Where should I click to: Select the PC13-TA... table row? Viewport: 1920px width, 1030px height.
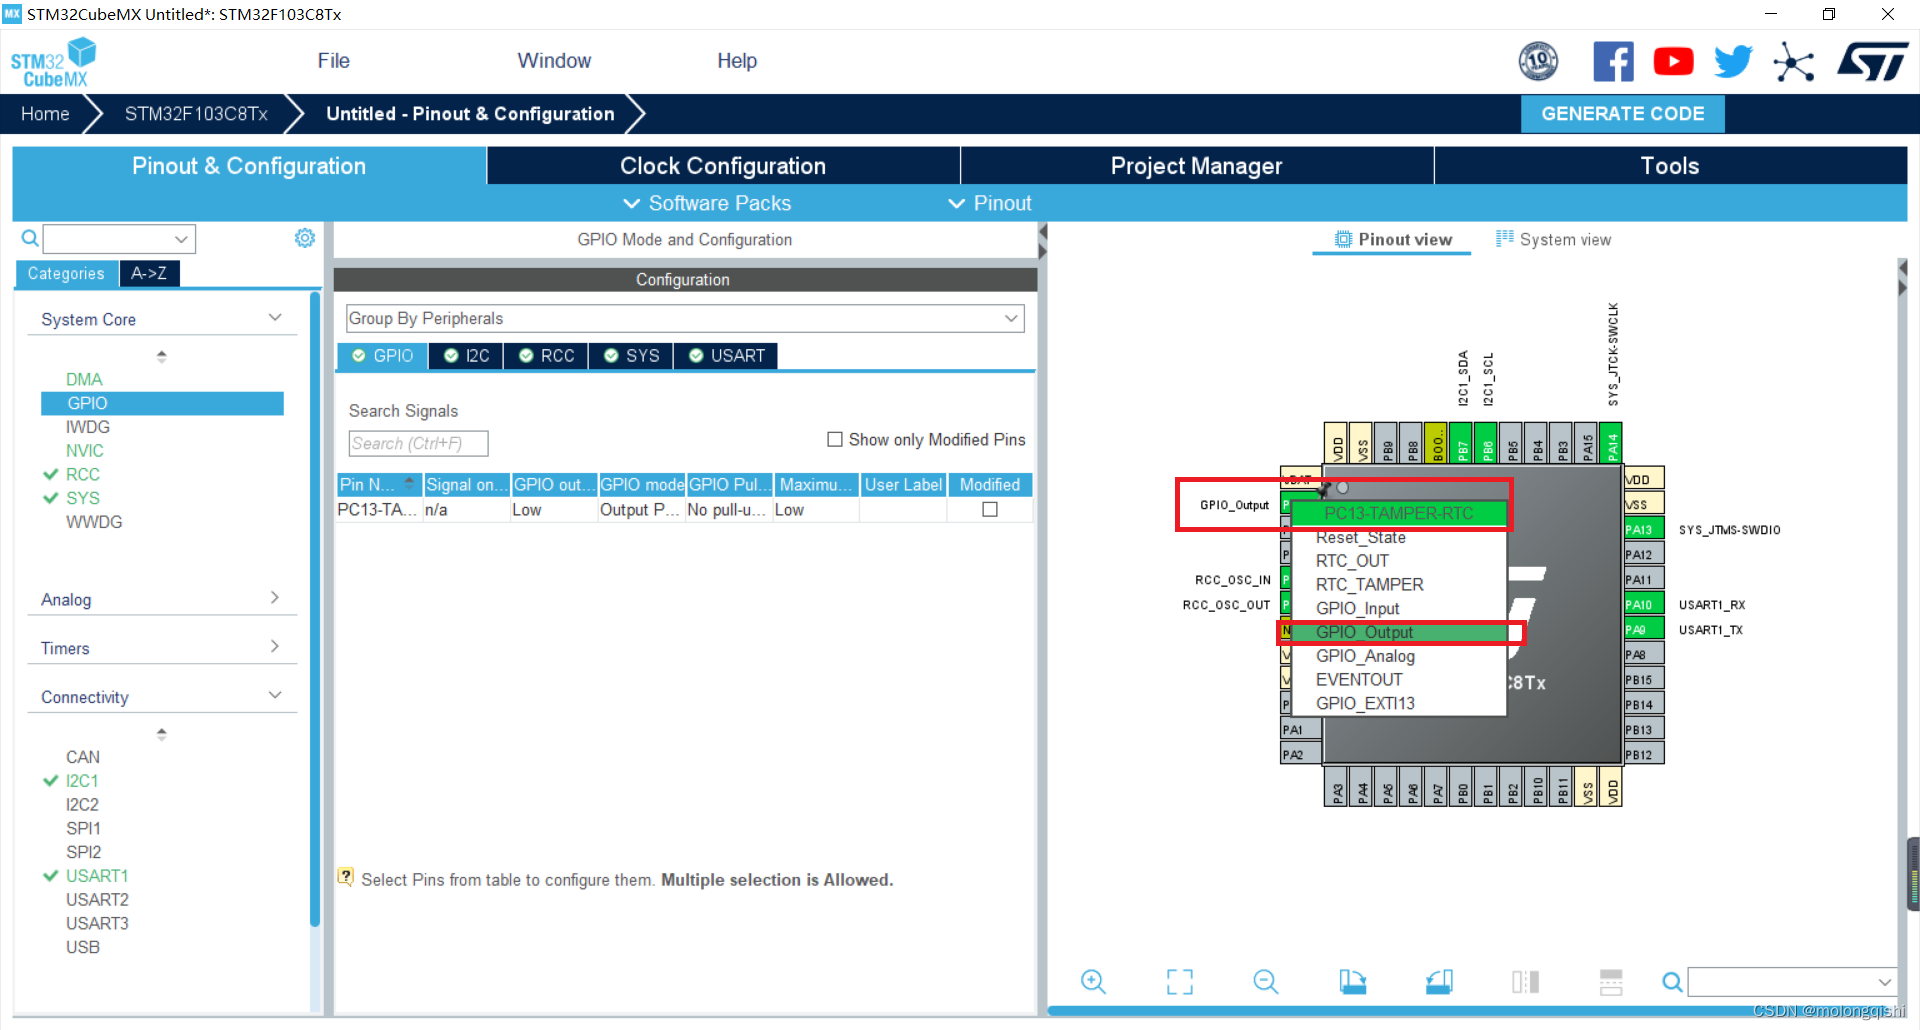[x=684, y=510]
